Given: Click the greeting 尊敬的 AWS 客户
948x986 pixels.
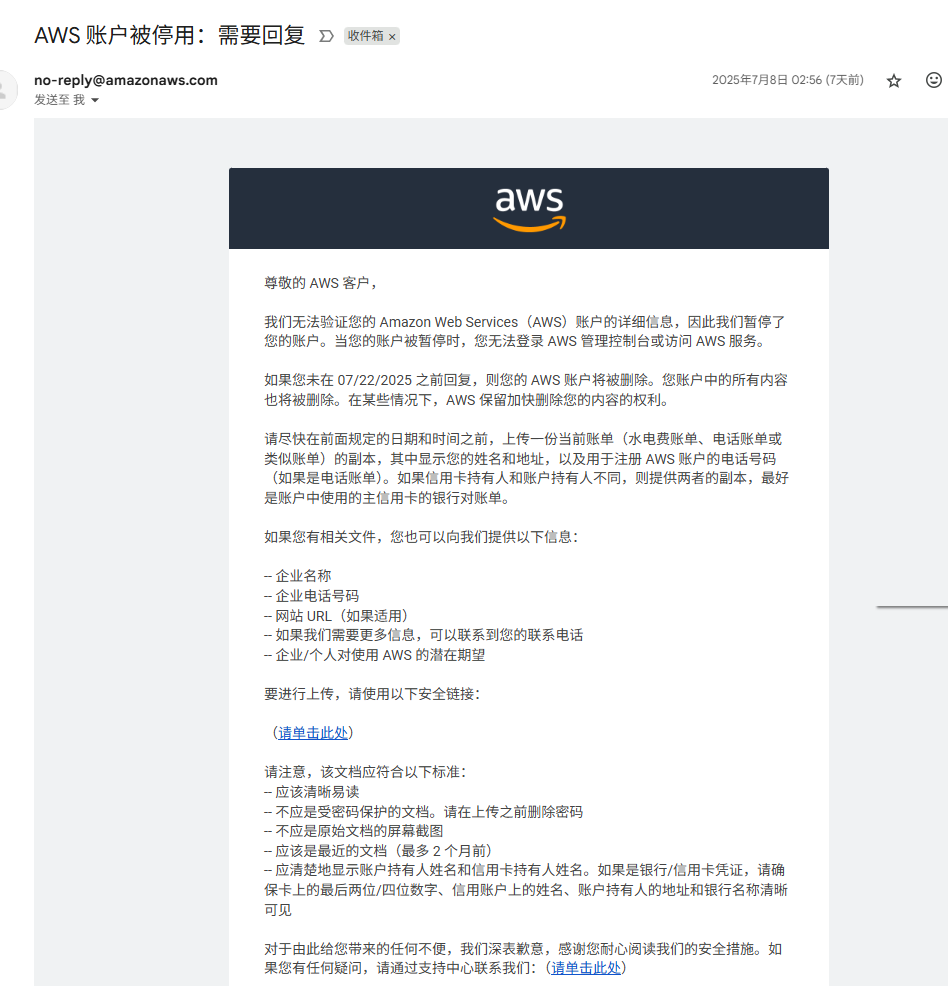Looking at the screenshot, I should pyautogui.click(x=320, y=283).
